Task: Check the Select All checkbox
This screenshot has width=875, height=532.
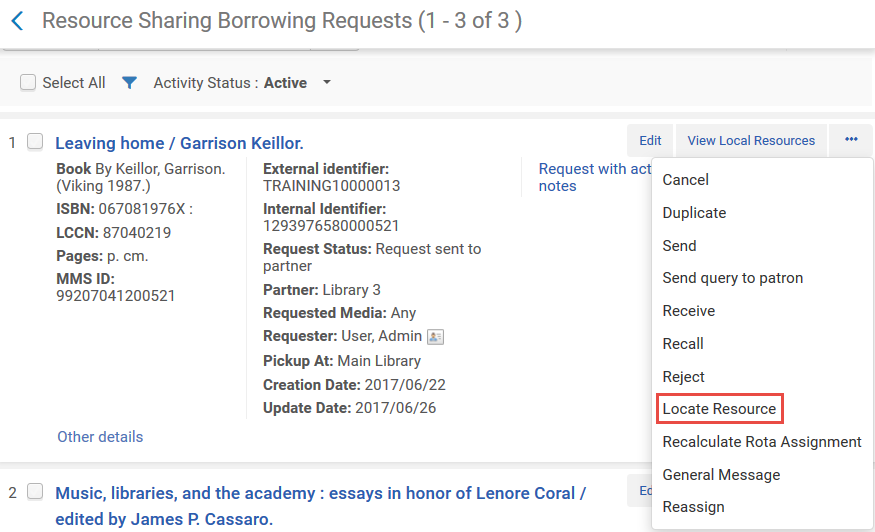Action: point(28,83)
